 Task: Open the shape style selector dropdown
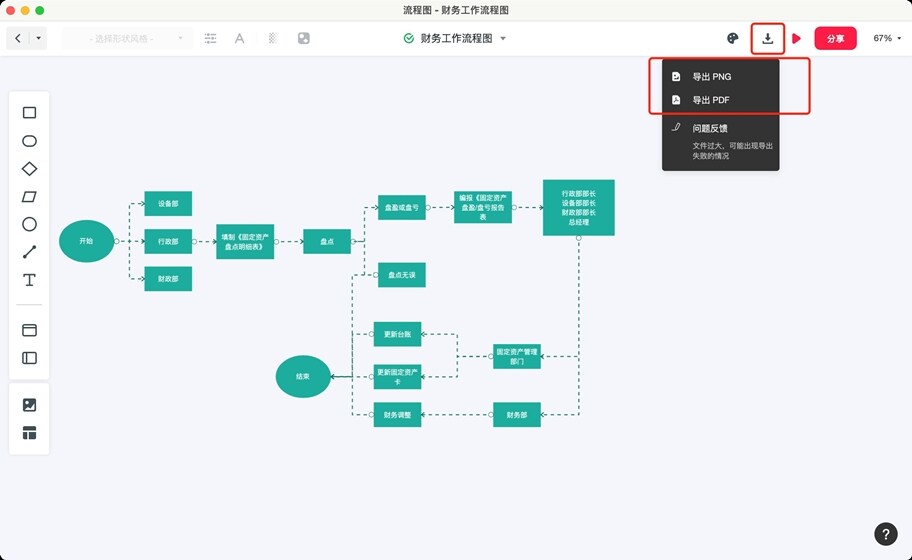pyautogui.click(x=127, y=38)
